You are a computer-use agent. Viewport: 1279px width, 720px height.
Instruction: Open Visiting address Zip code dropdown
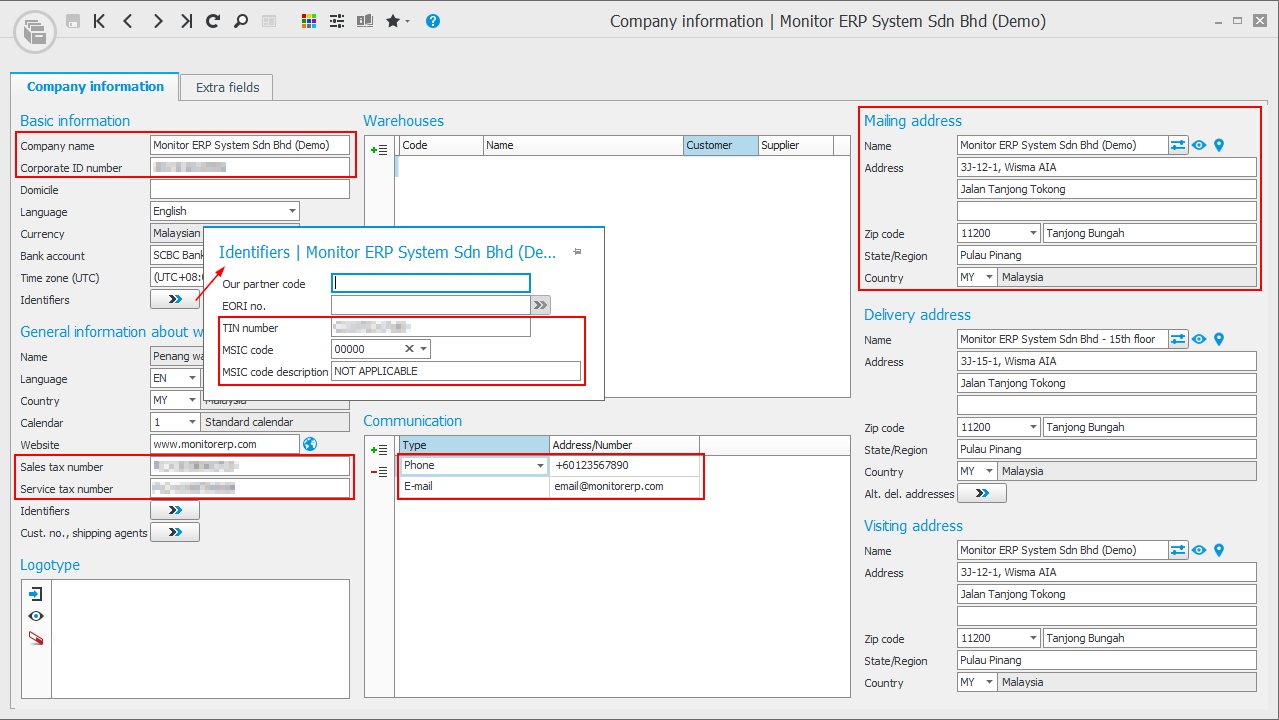click(1033, 638)
